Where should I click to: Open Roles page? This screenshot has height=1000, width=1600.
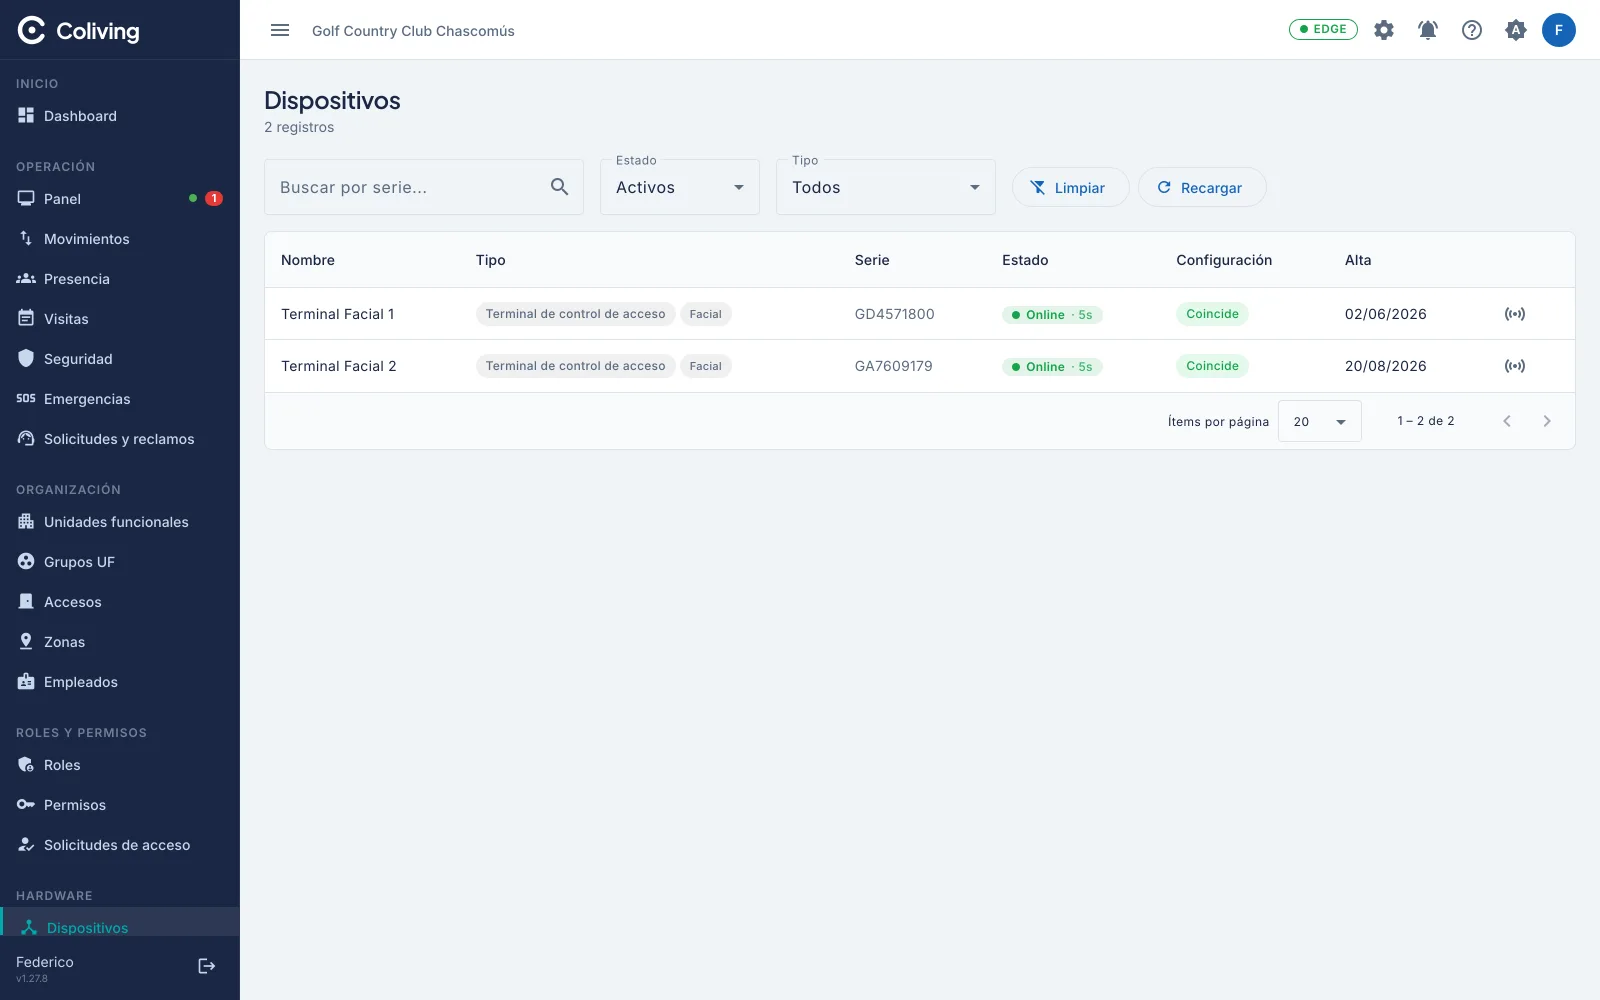click(x=120, y=765)
